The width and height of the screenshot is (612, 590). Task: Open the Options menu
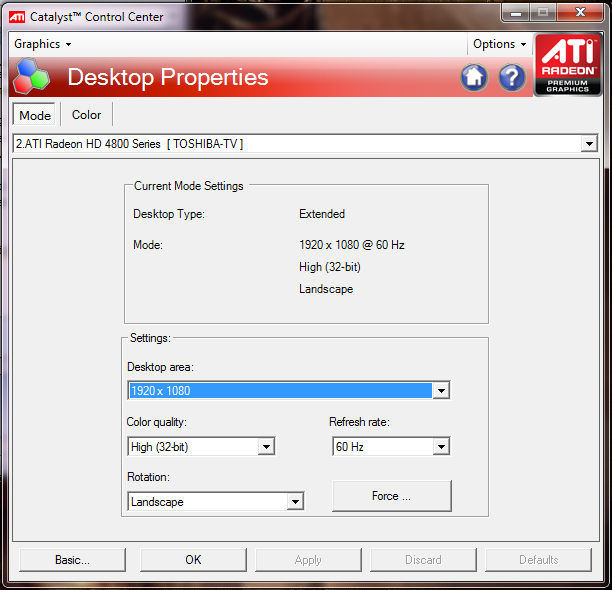[499, 44]
